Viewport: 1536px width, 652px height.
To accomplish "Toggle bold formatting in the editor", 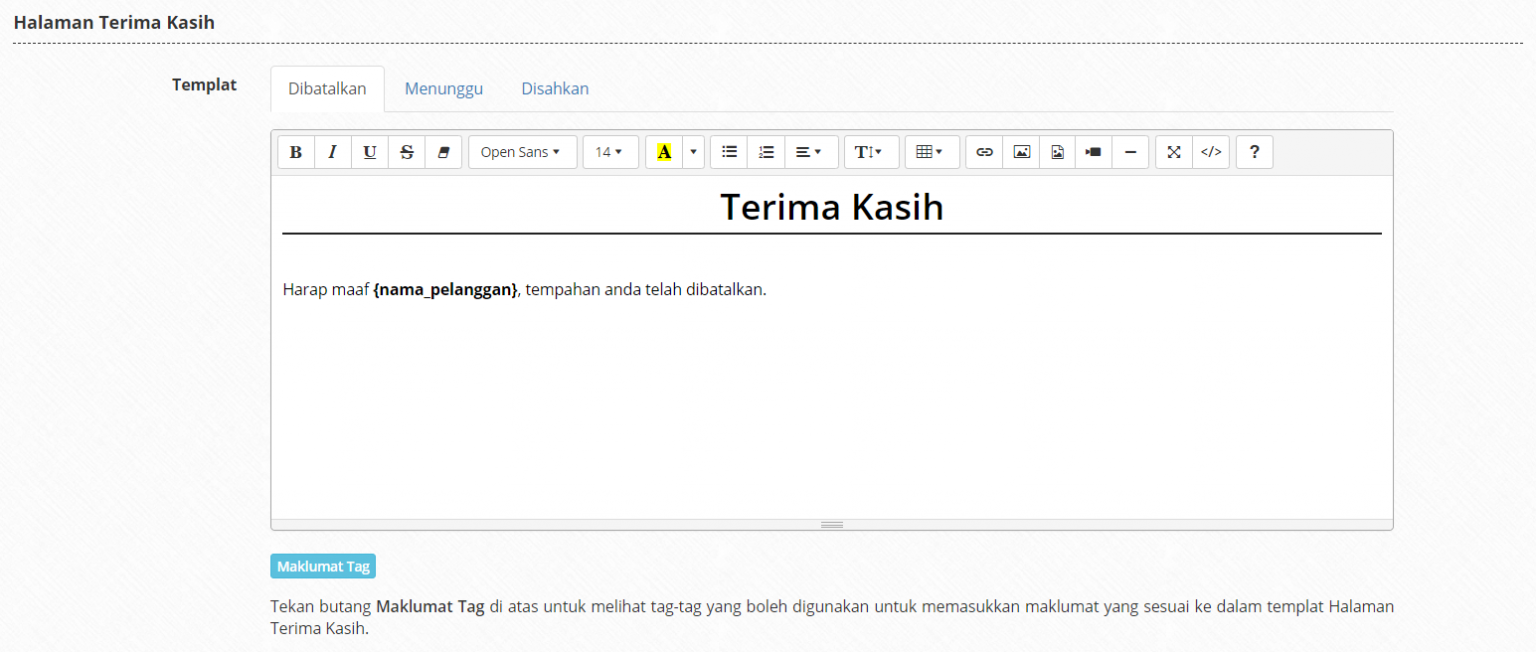I will (296, 151).
